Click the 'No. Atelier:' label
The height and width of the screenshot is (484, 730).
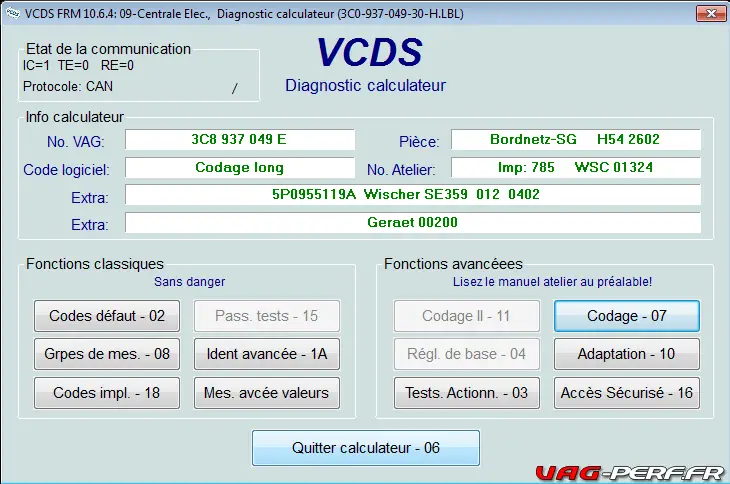pyautogui.click(x=401, y=170)
